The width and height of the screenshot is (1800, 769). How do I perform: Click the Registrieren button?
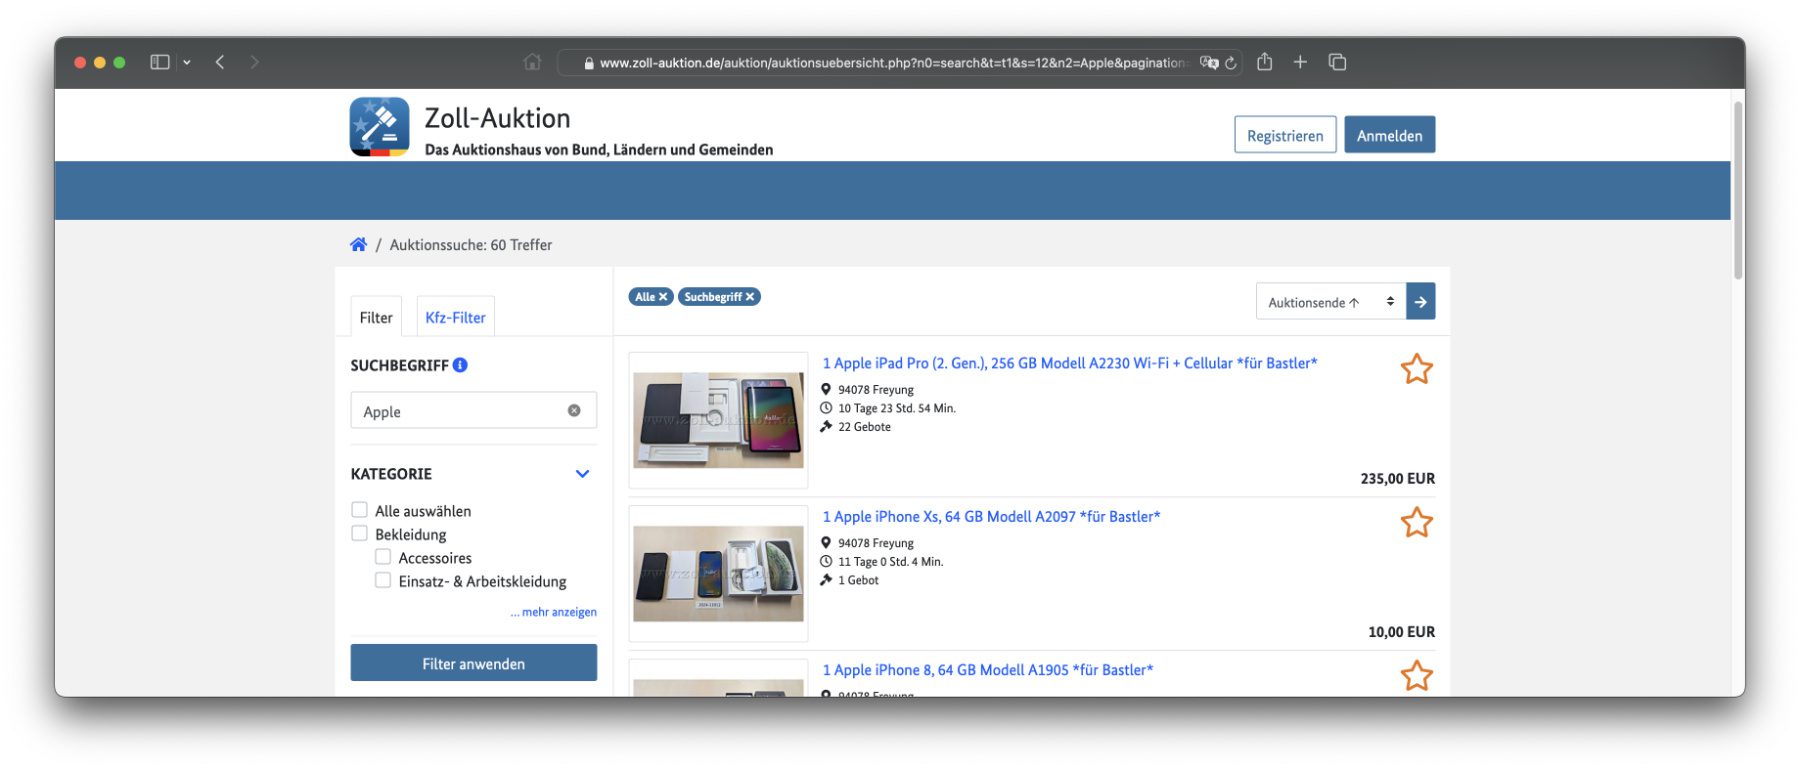coord(1284,135)
